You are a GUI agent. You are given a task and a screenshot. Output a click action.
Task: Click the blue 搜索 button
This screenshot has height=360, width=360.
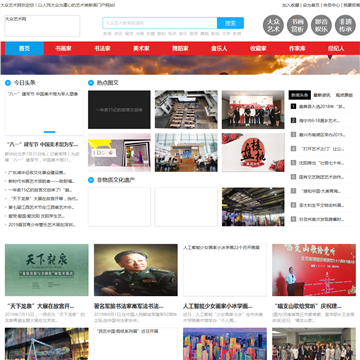230,23
